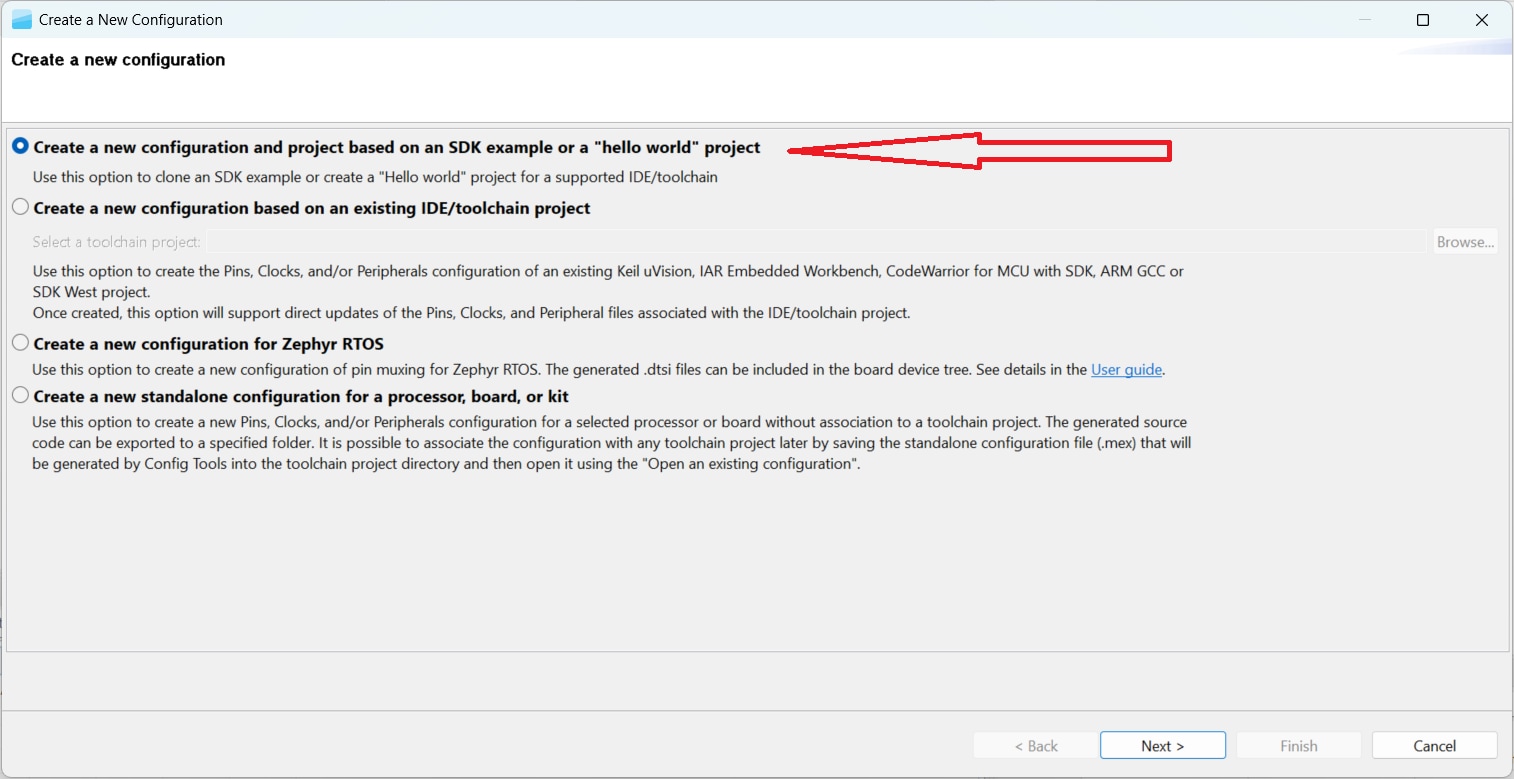Click the Next button
Screen dimensions: 1514x779
click(x=1162, y=745)
